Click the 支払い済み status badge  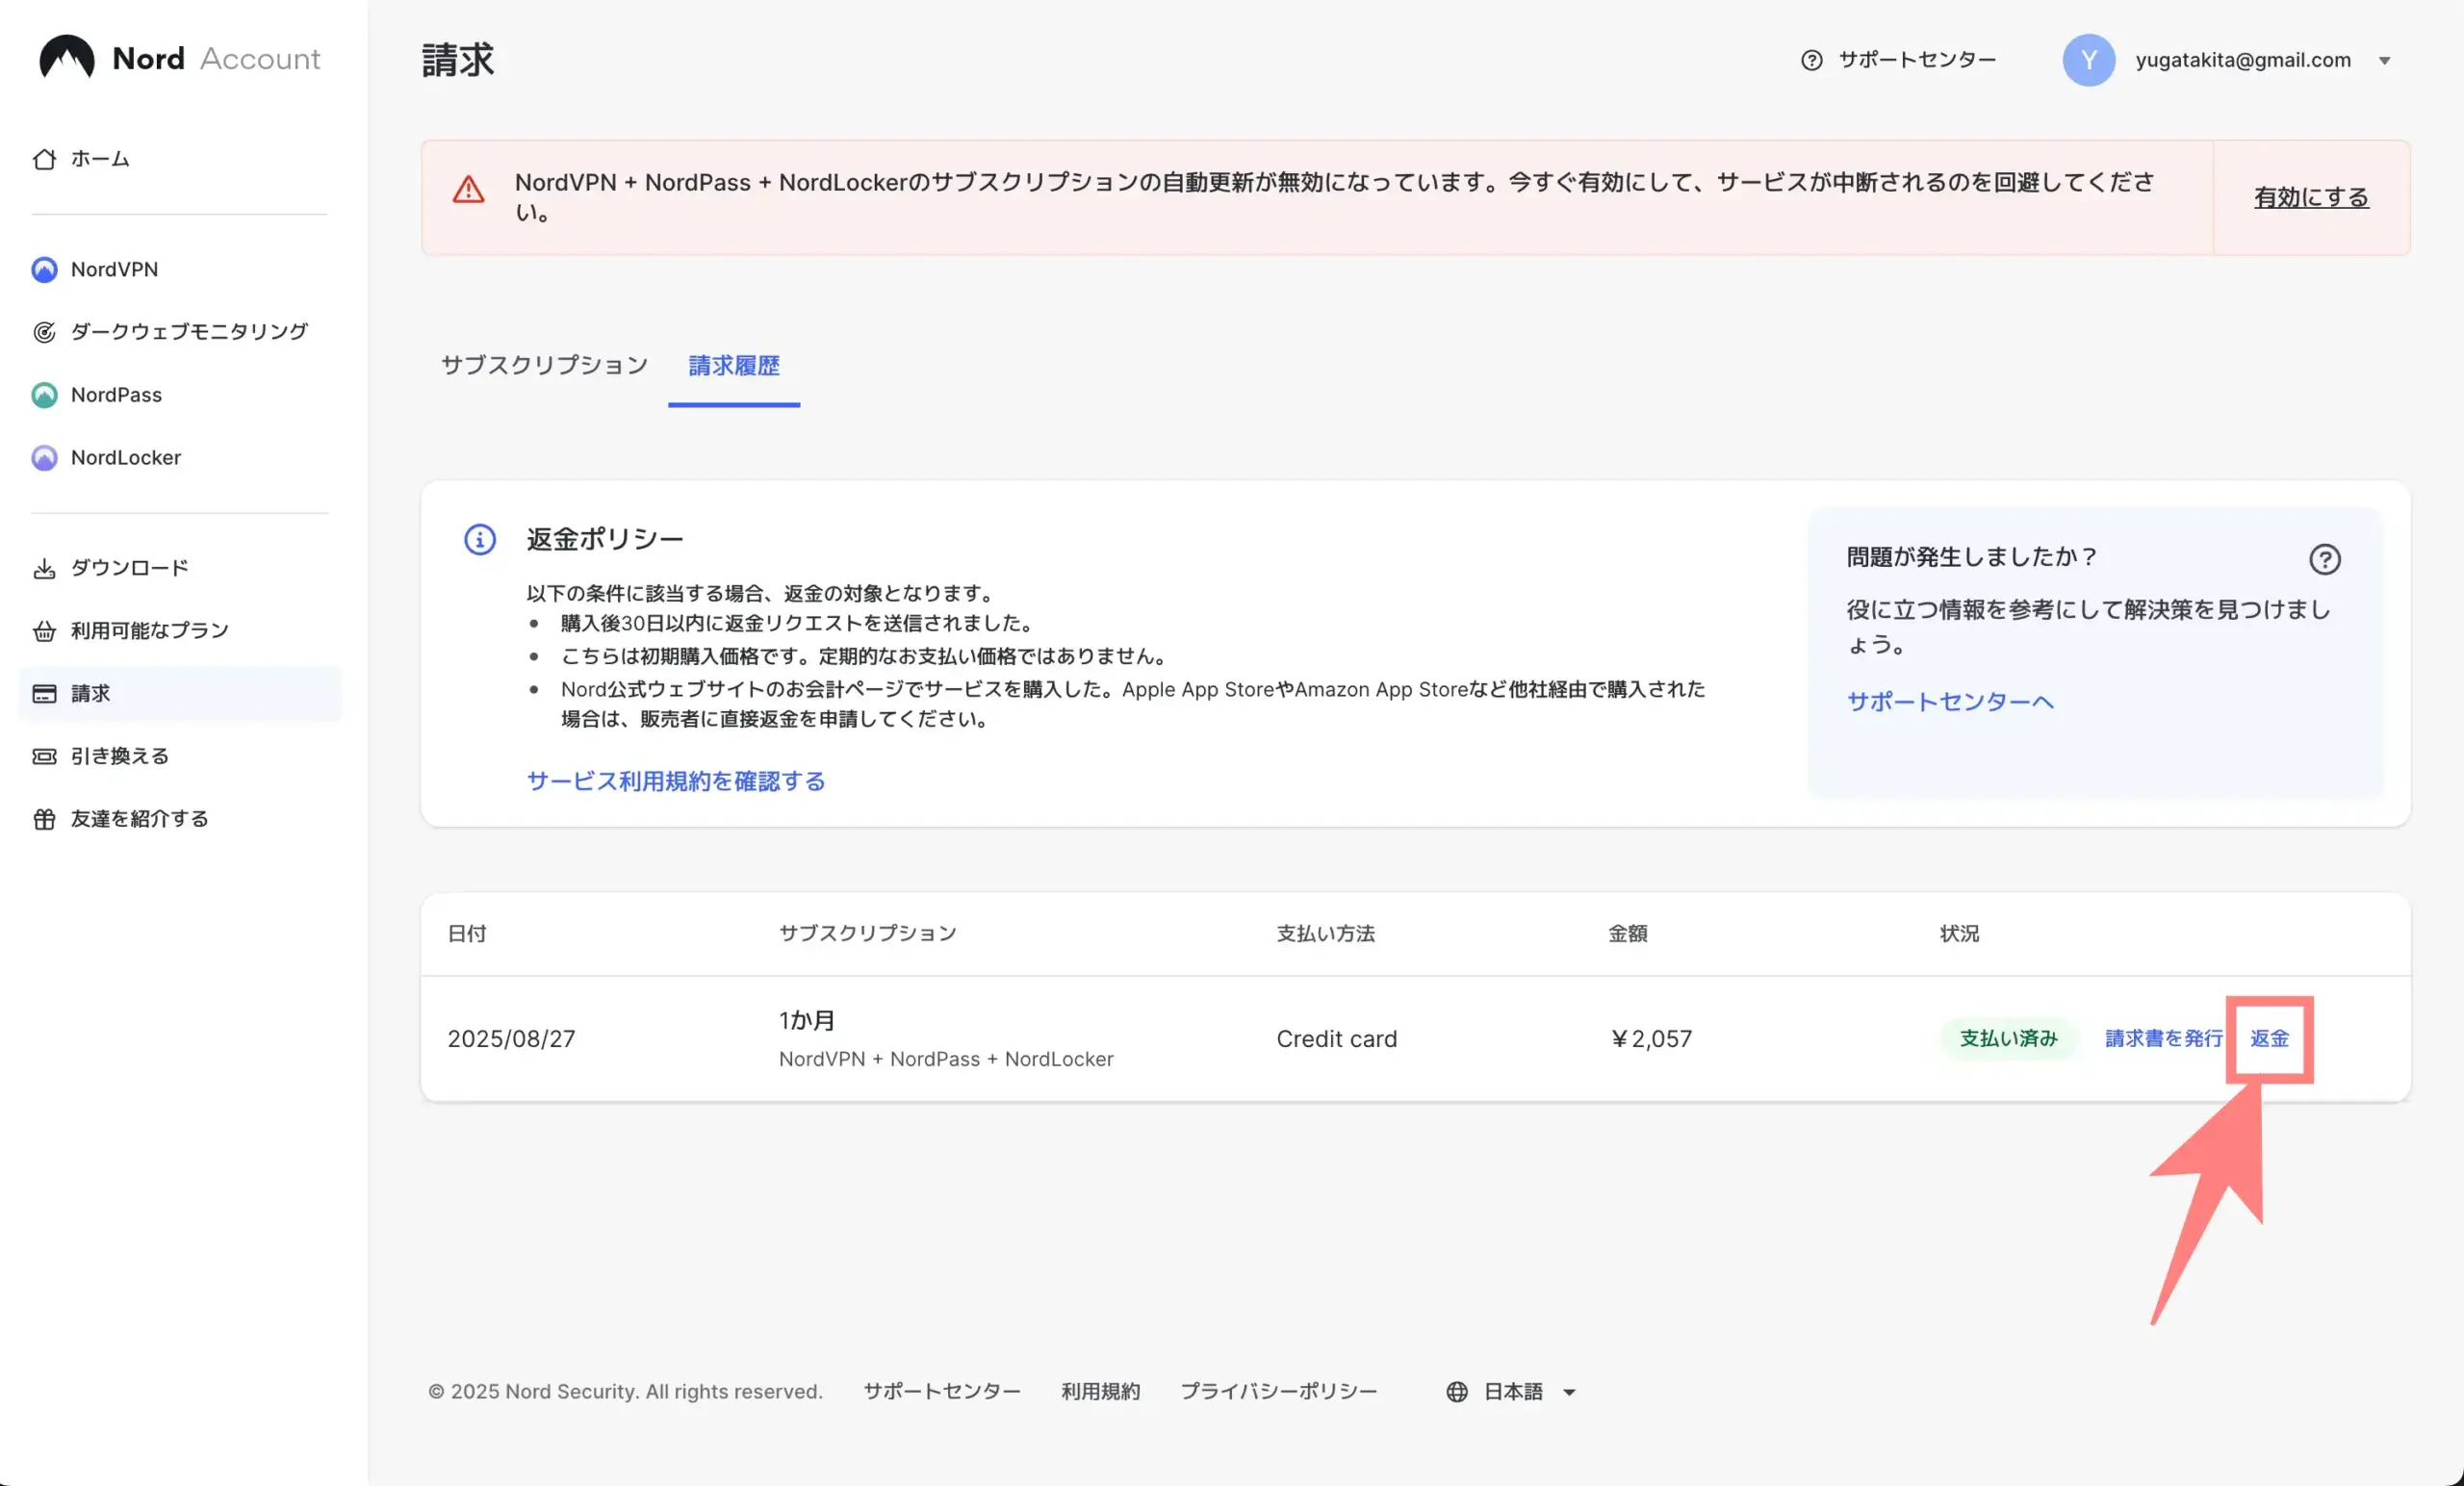(2008, 1039)
